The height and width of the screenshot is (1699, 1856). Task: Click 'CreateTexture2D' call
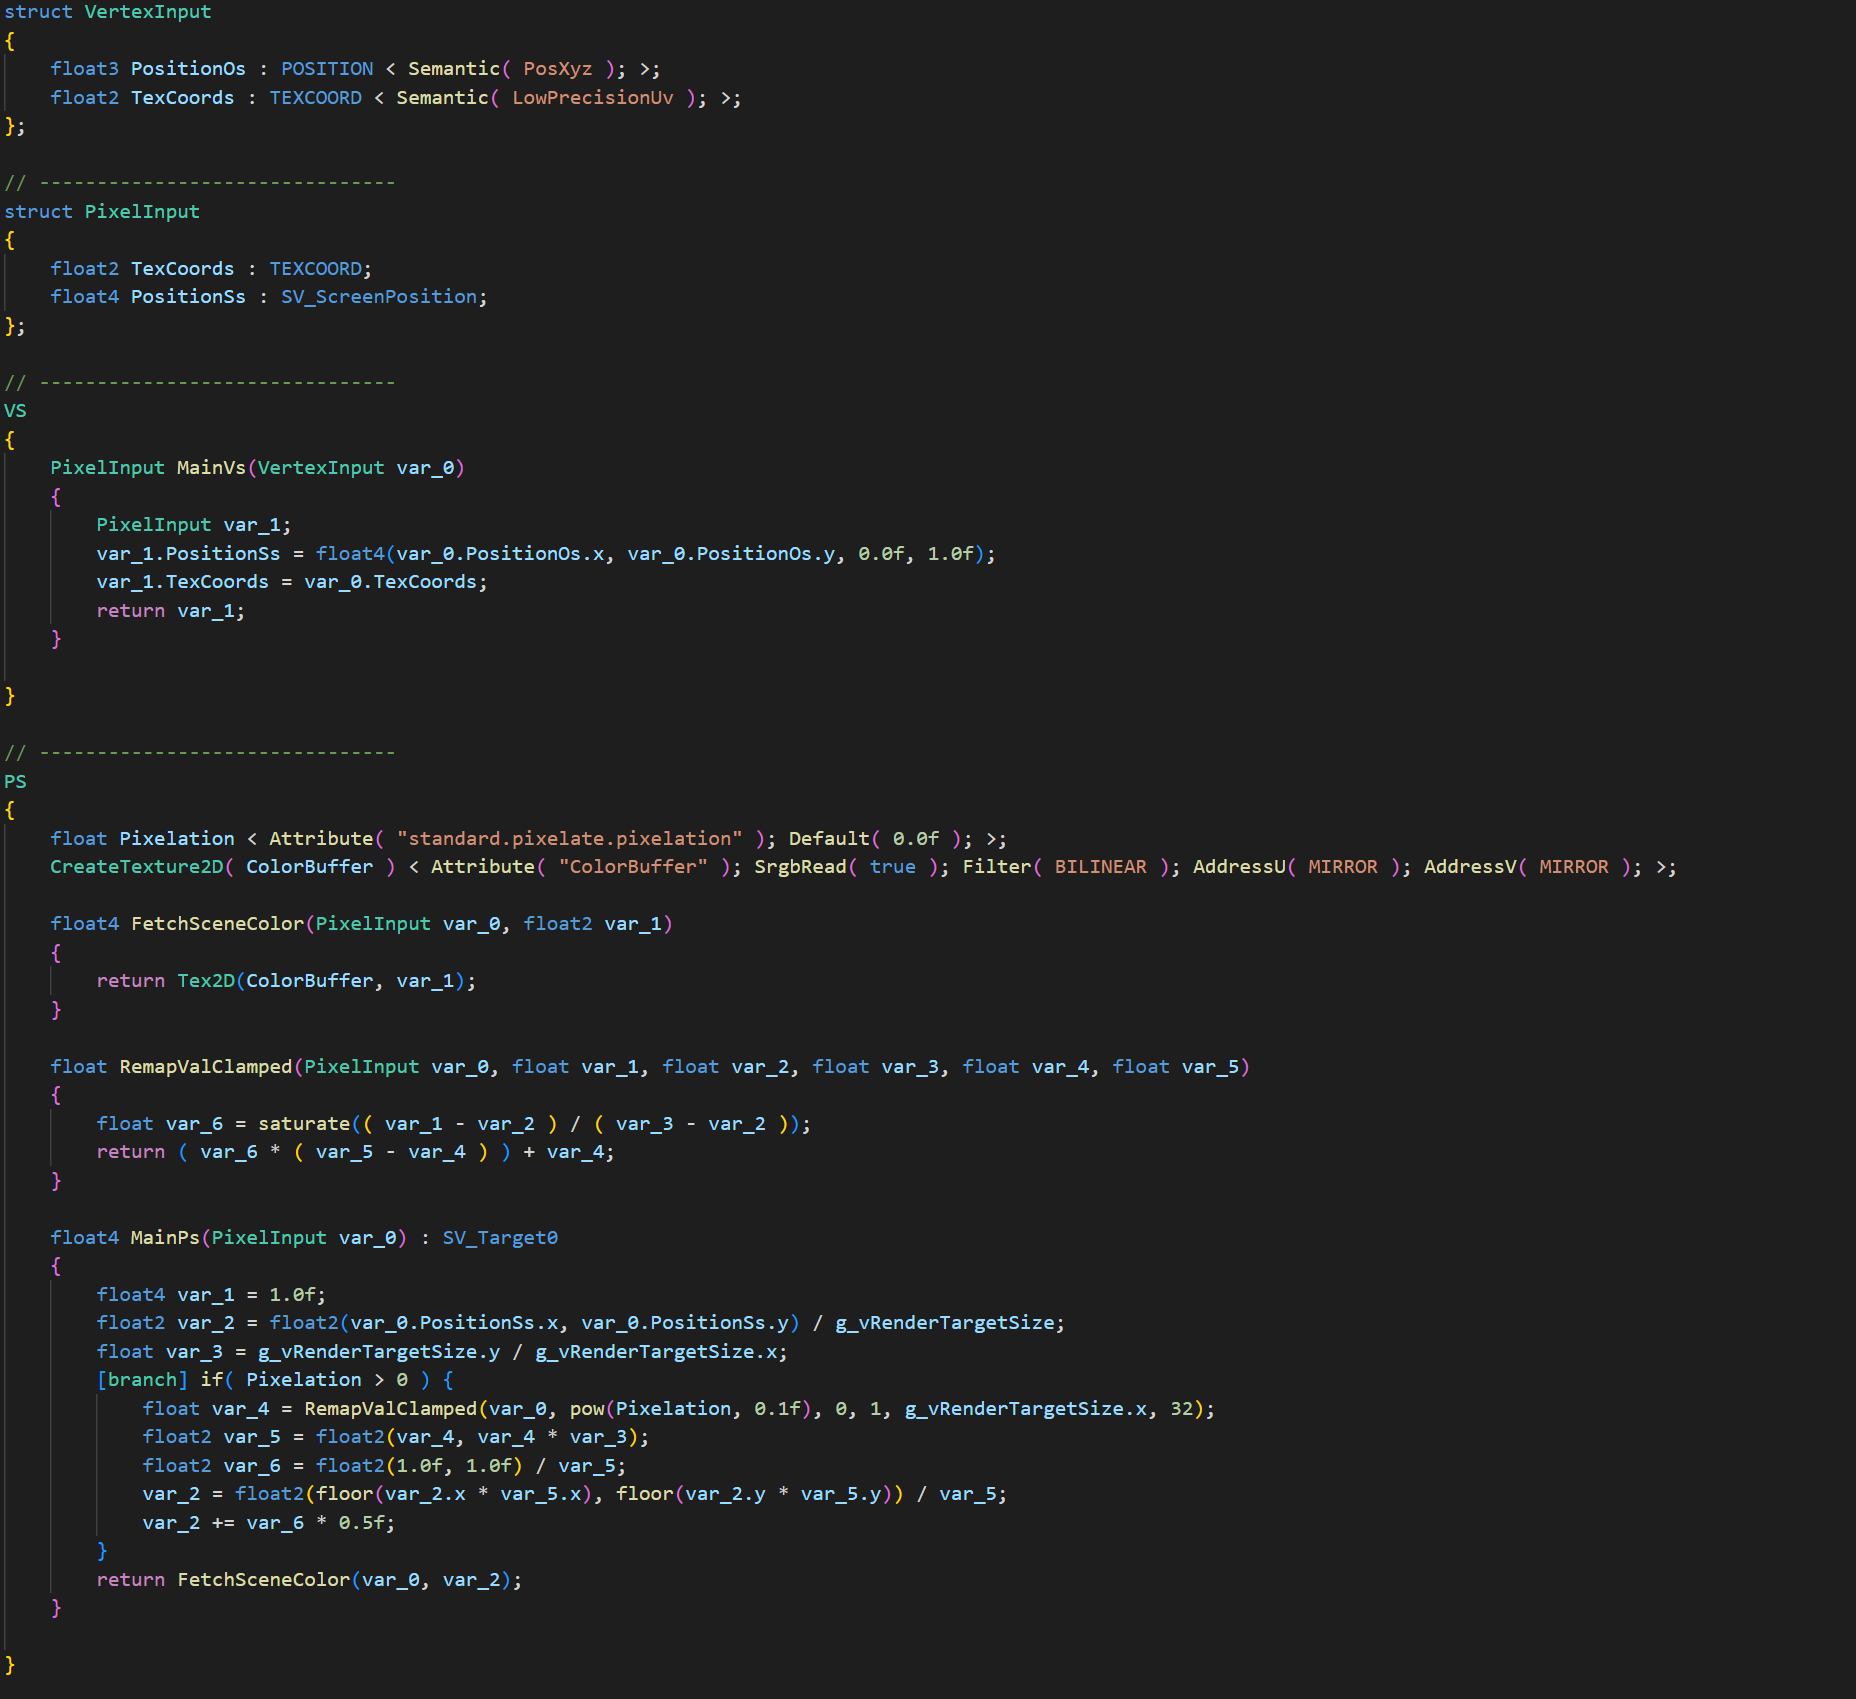click(136, 867)
